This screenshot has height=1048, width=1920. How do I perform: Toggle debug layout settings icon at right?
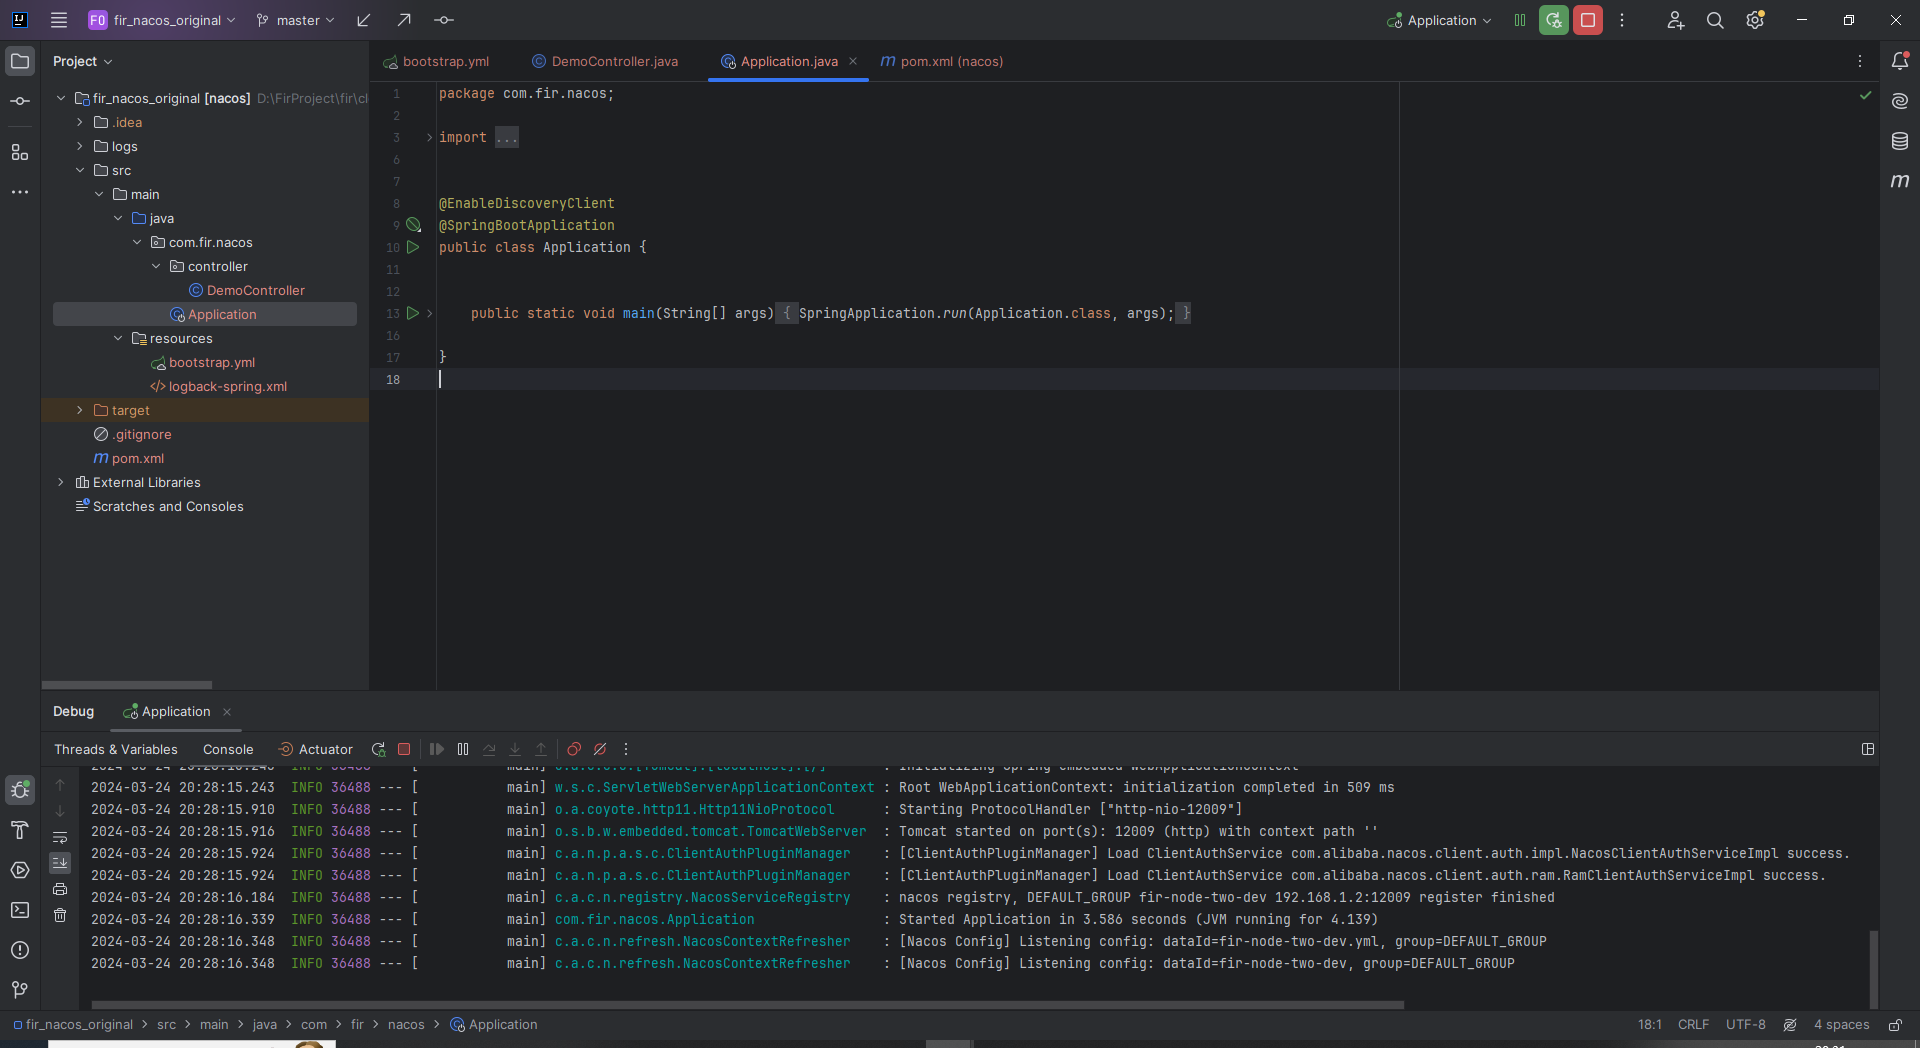tap(1868, 749)
